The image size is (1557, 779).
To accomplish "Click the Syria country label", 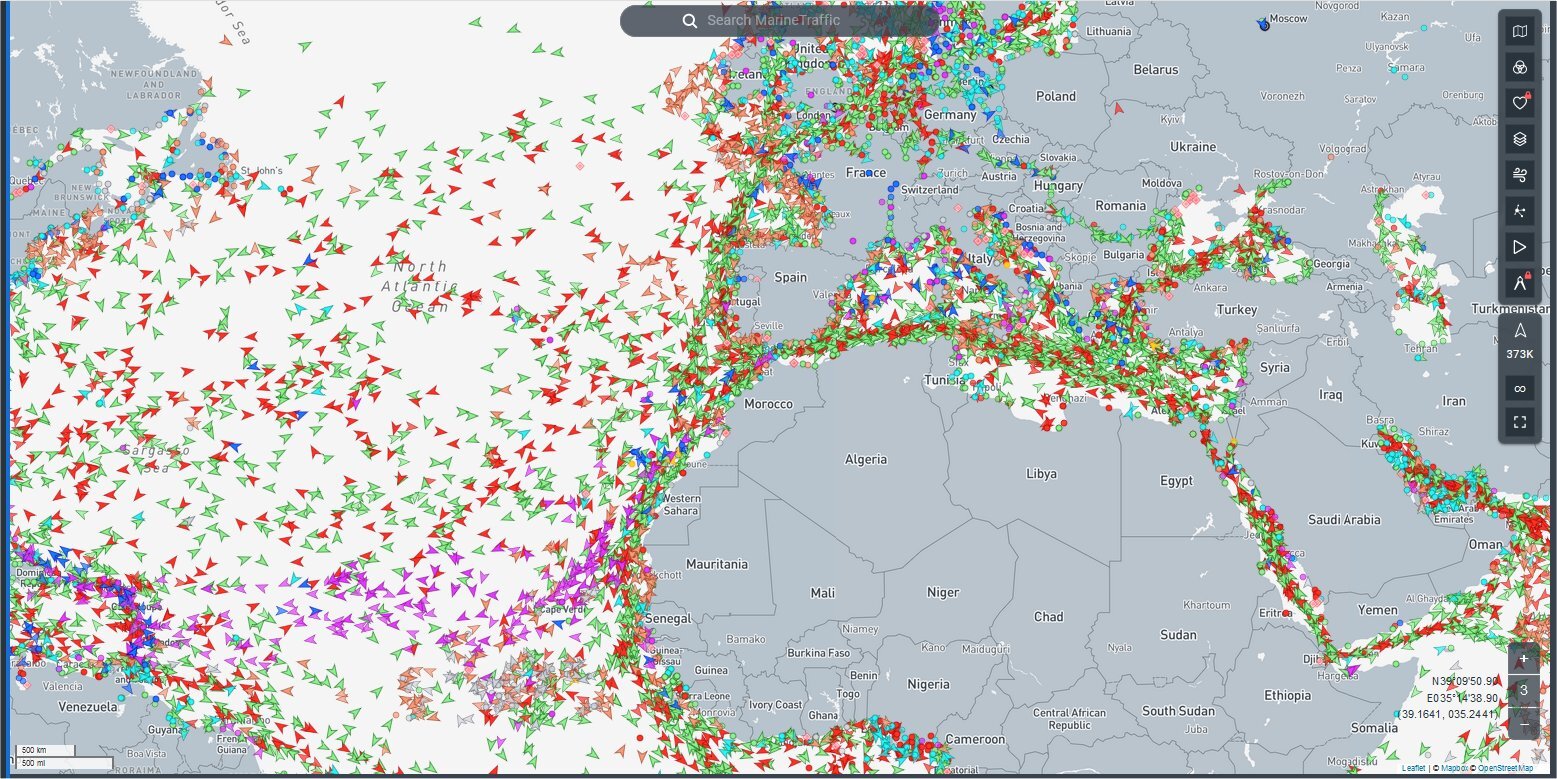I will tap(1275, 367).
